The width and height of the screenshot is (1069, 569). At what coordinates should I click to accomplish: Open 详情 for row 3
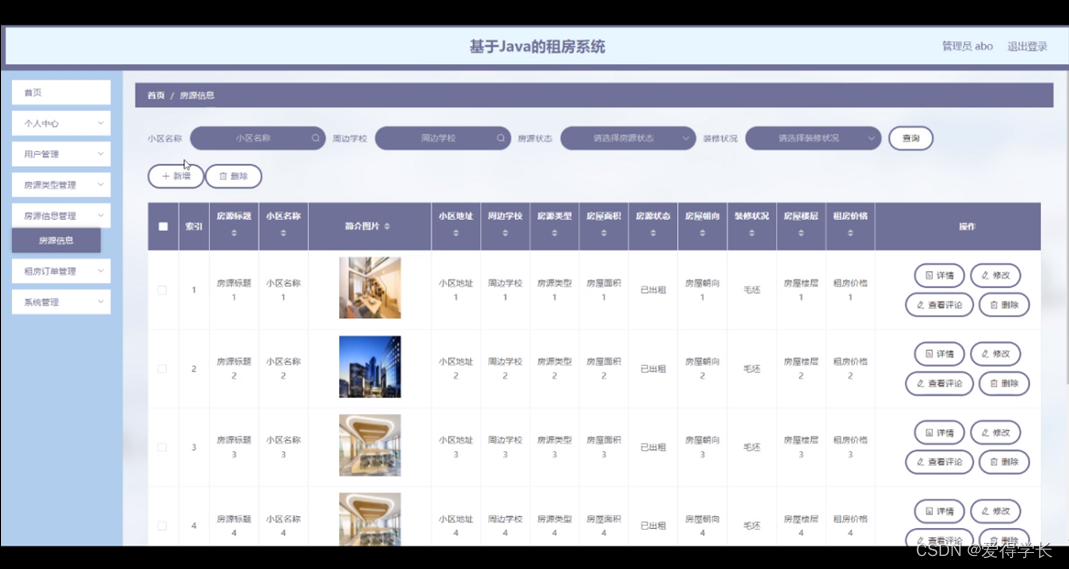(939, 433)
